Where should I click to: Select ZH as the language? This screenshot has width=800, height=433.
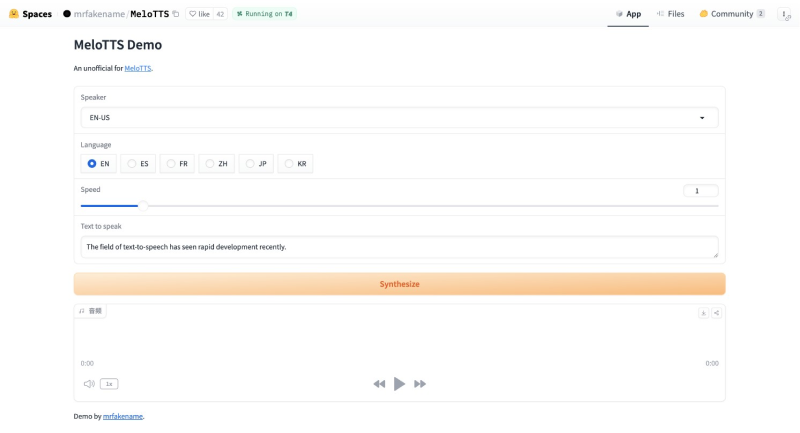pos(210,163)
